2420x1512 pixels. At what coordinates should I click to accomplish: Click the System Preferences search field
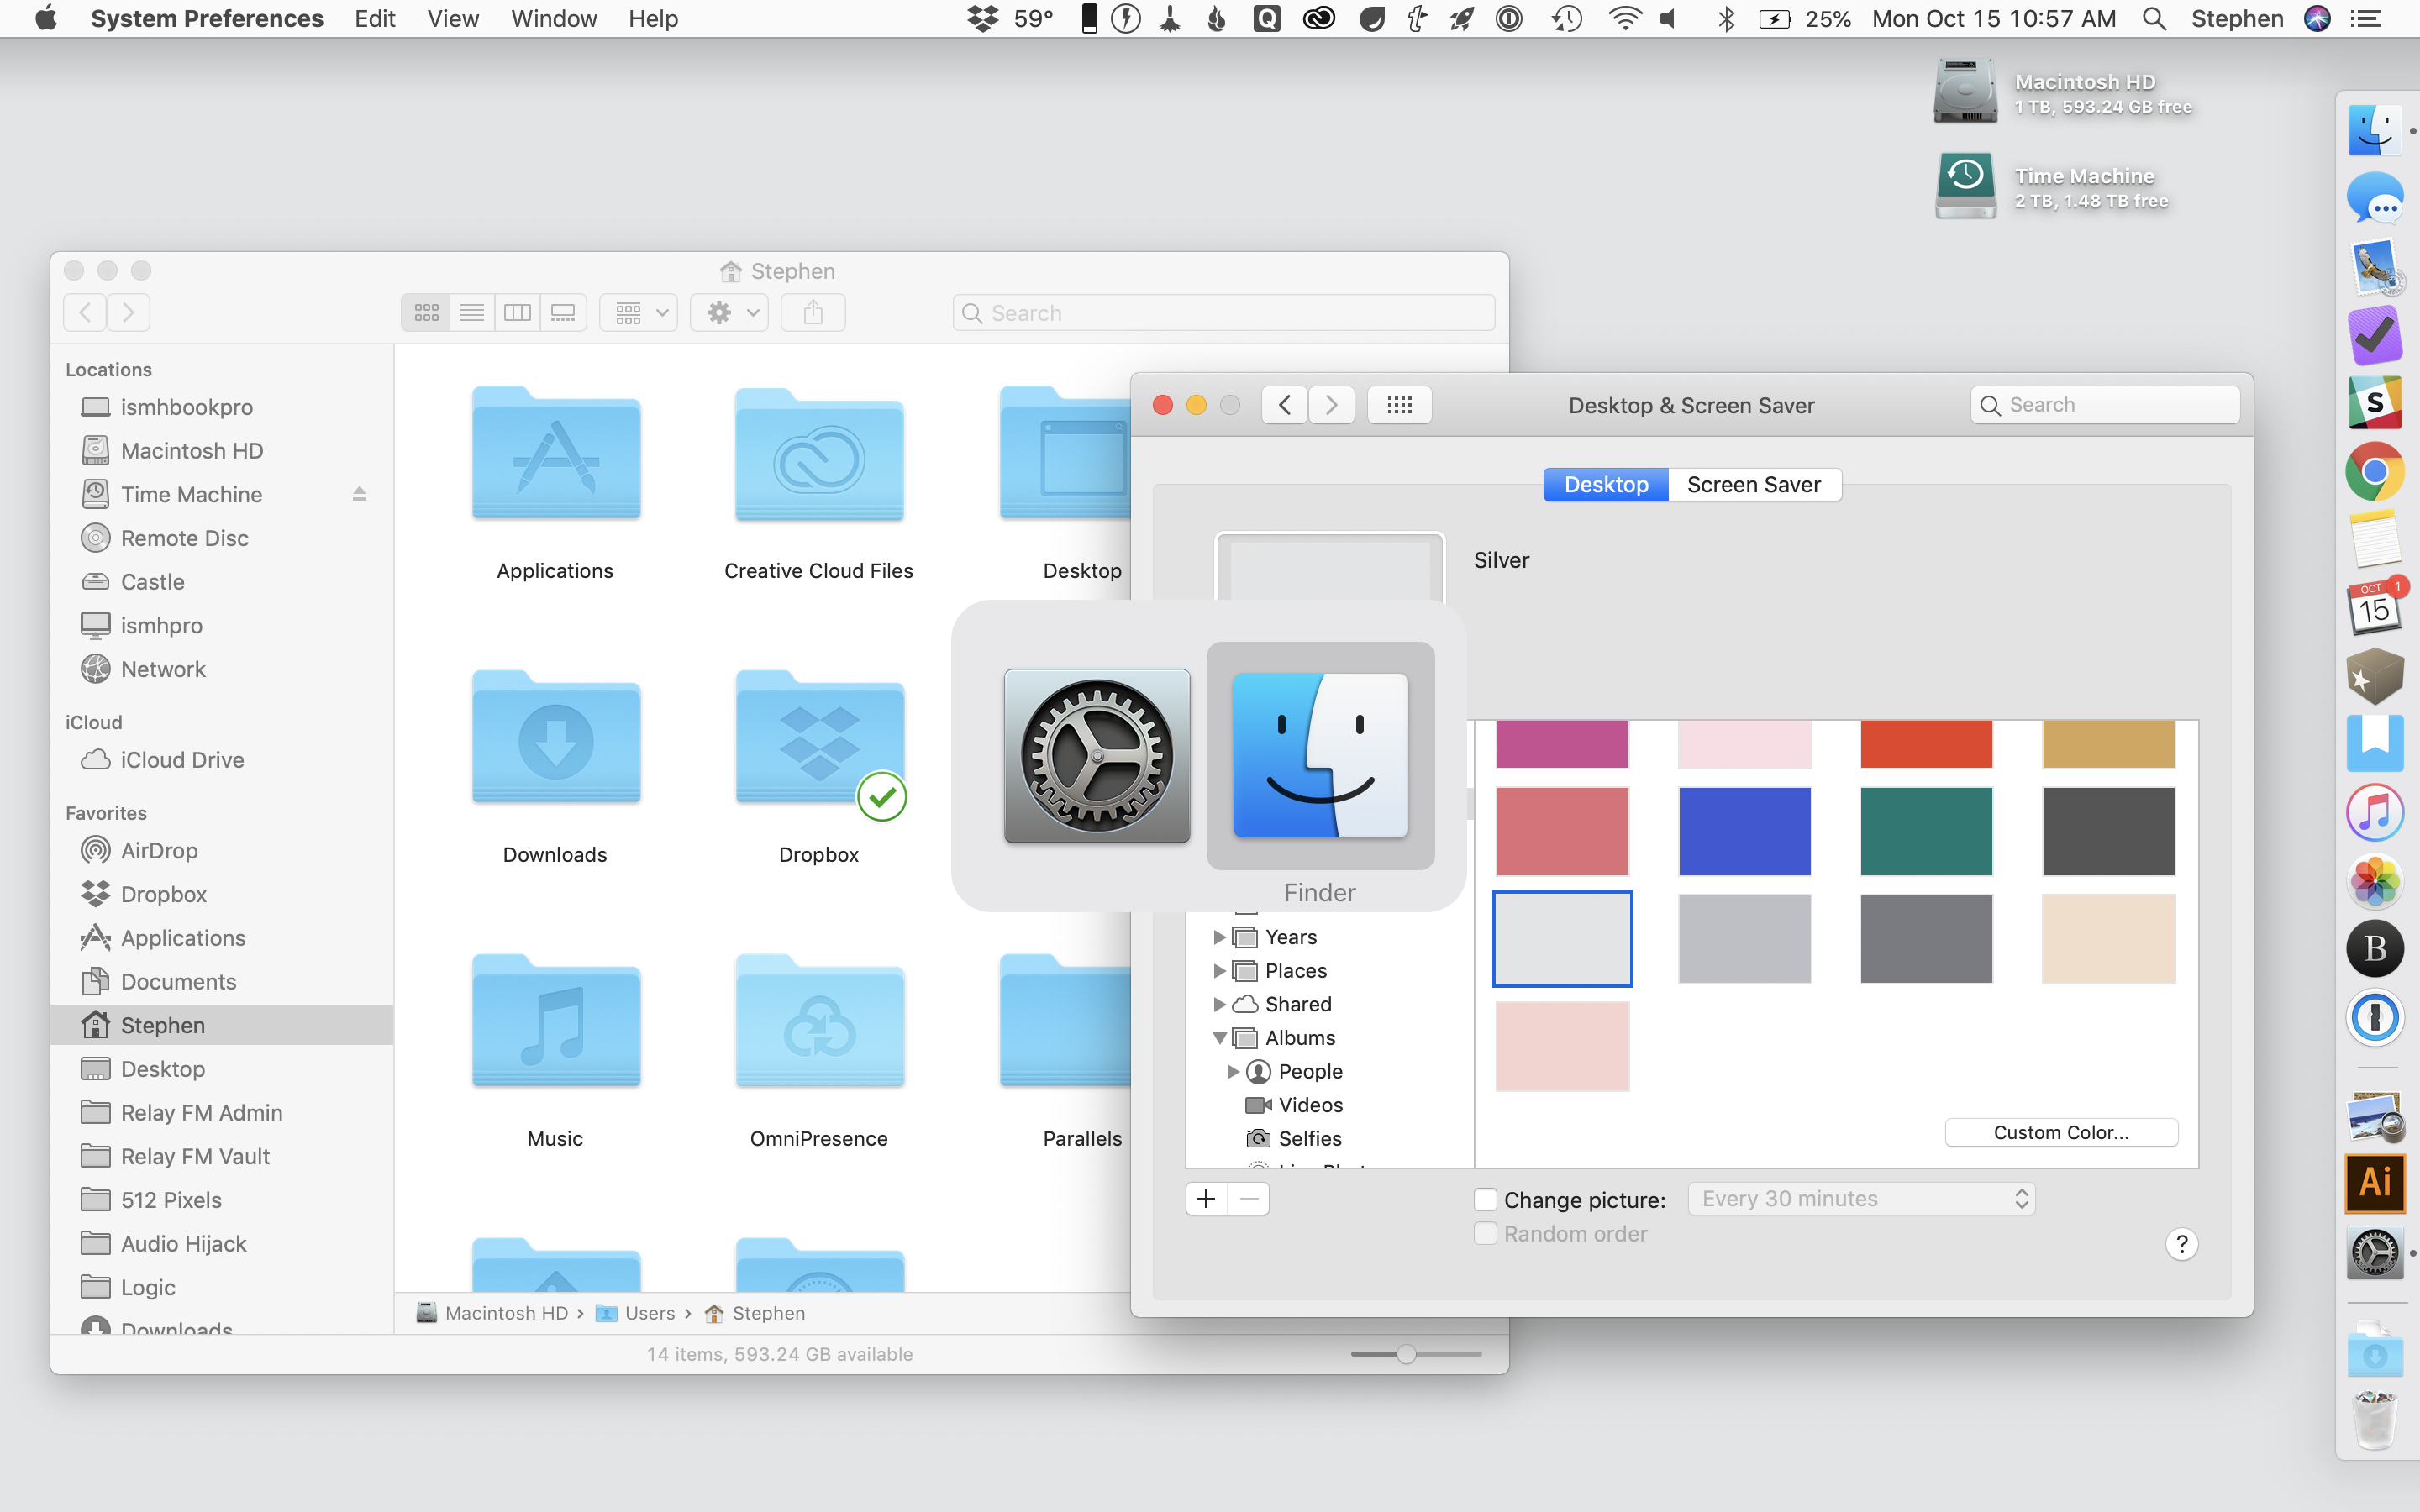click(x=2105, y=405)
